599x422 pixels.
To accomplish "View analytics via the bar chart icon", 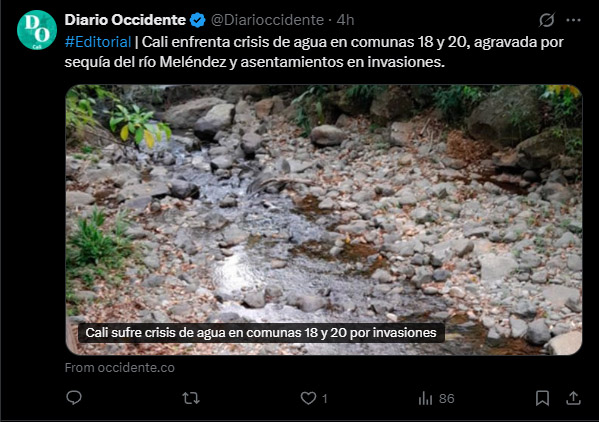I will [x=425, y=398].
